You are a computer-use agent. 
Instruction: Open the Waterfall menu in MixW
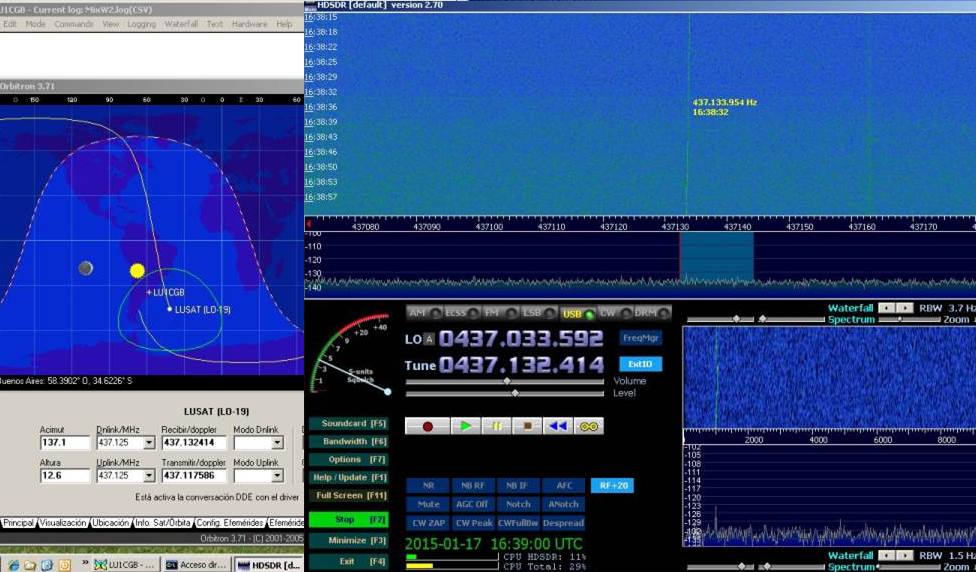tap(181, 24)
